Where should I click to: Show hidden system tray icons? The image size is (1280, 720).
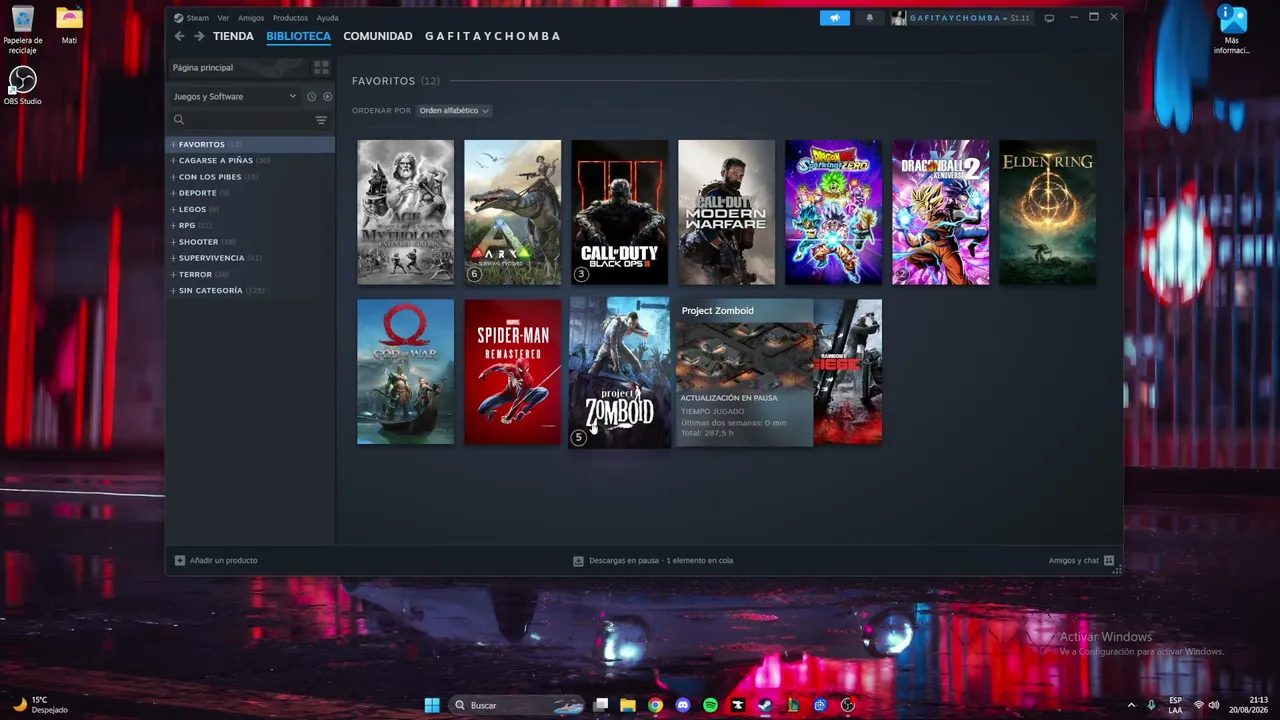pos(1132,705)
